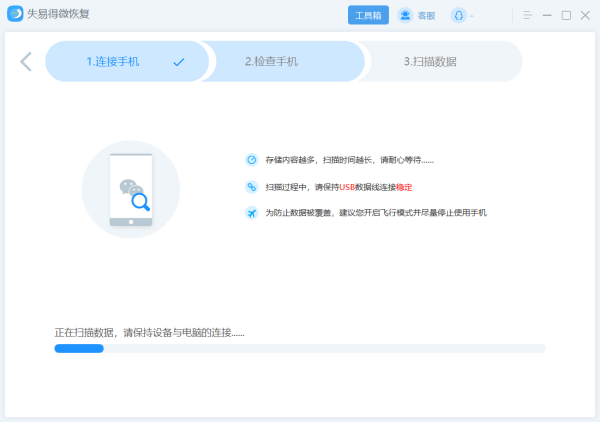Click the 失易得微恢复 app logo

pyautogui.click(x=15, y=14)
